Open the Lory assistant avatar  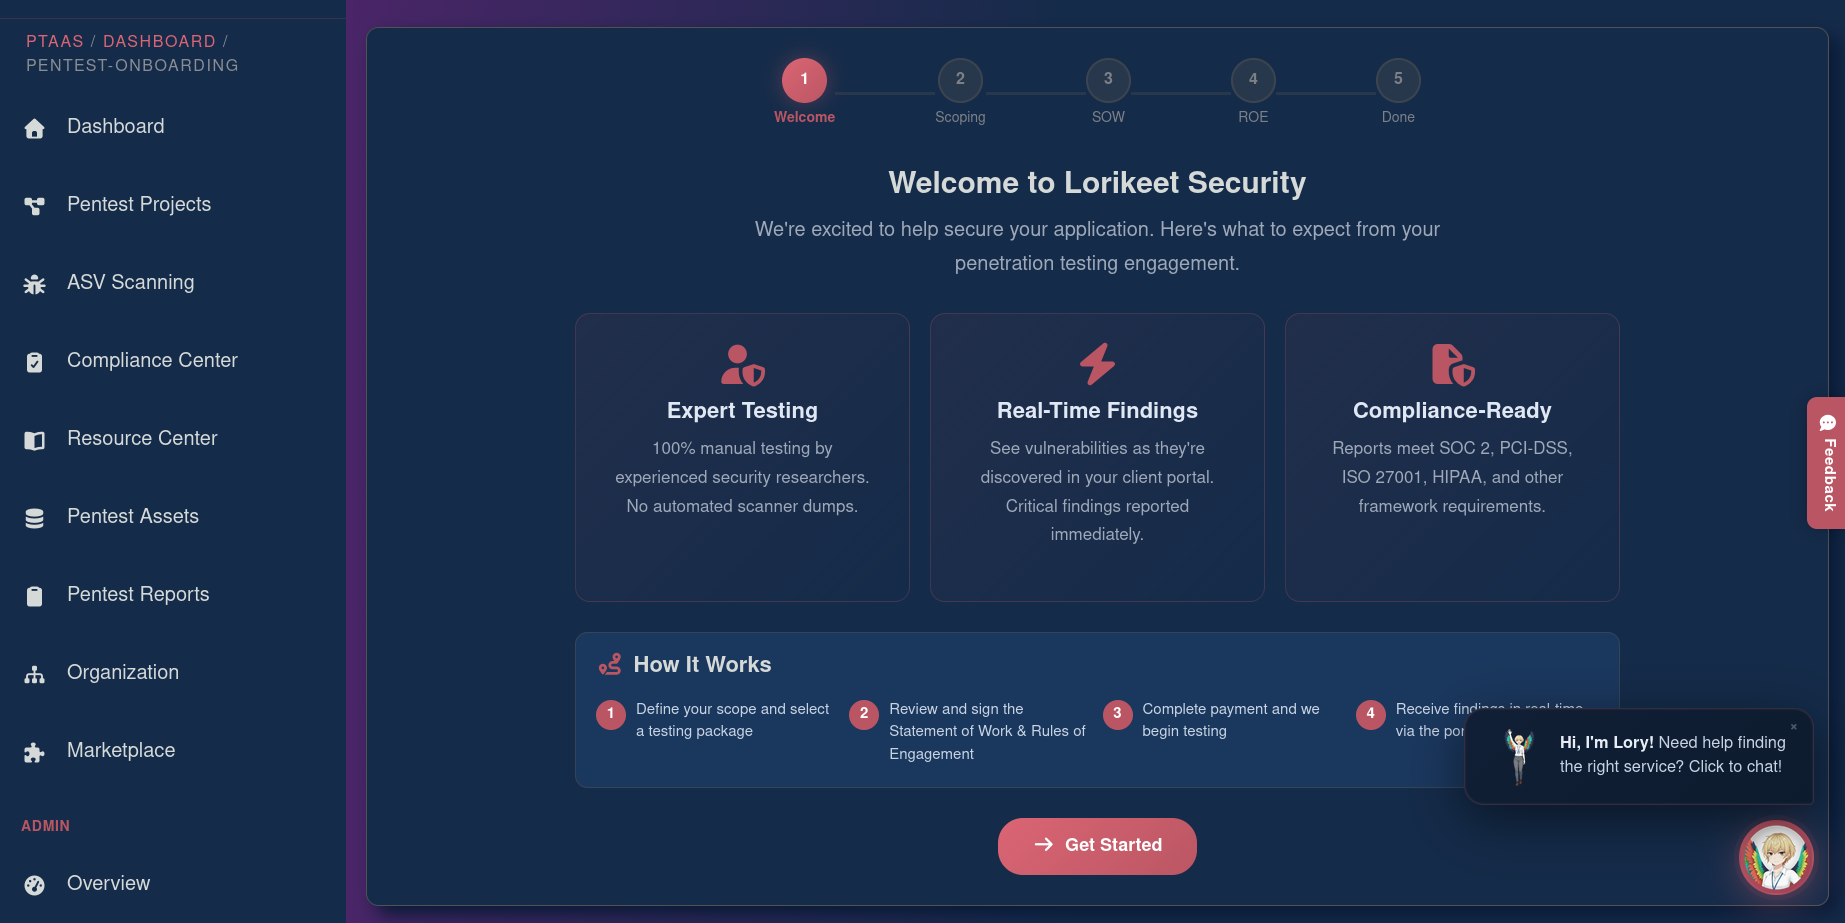click(x=1775, y=857)
